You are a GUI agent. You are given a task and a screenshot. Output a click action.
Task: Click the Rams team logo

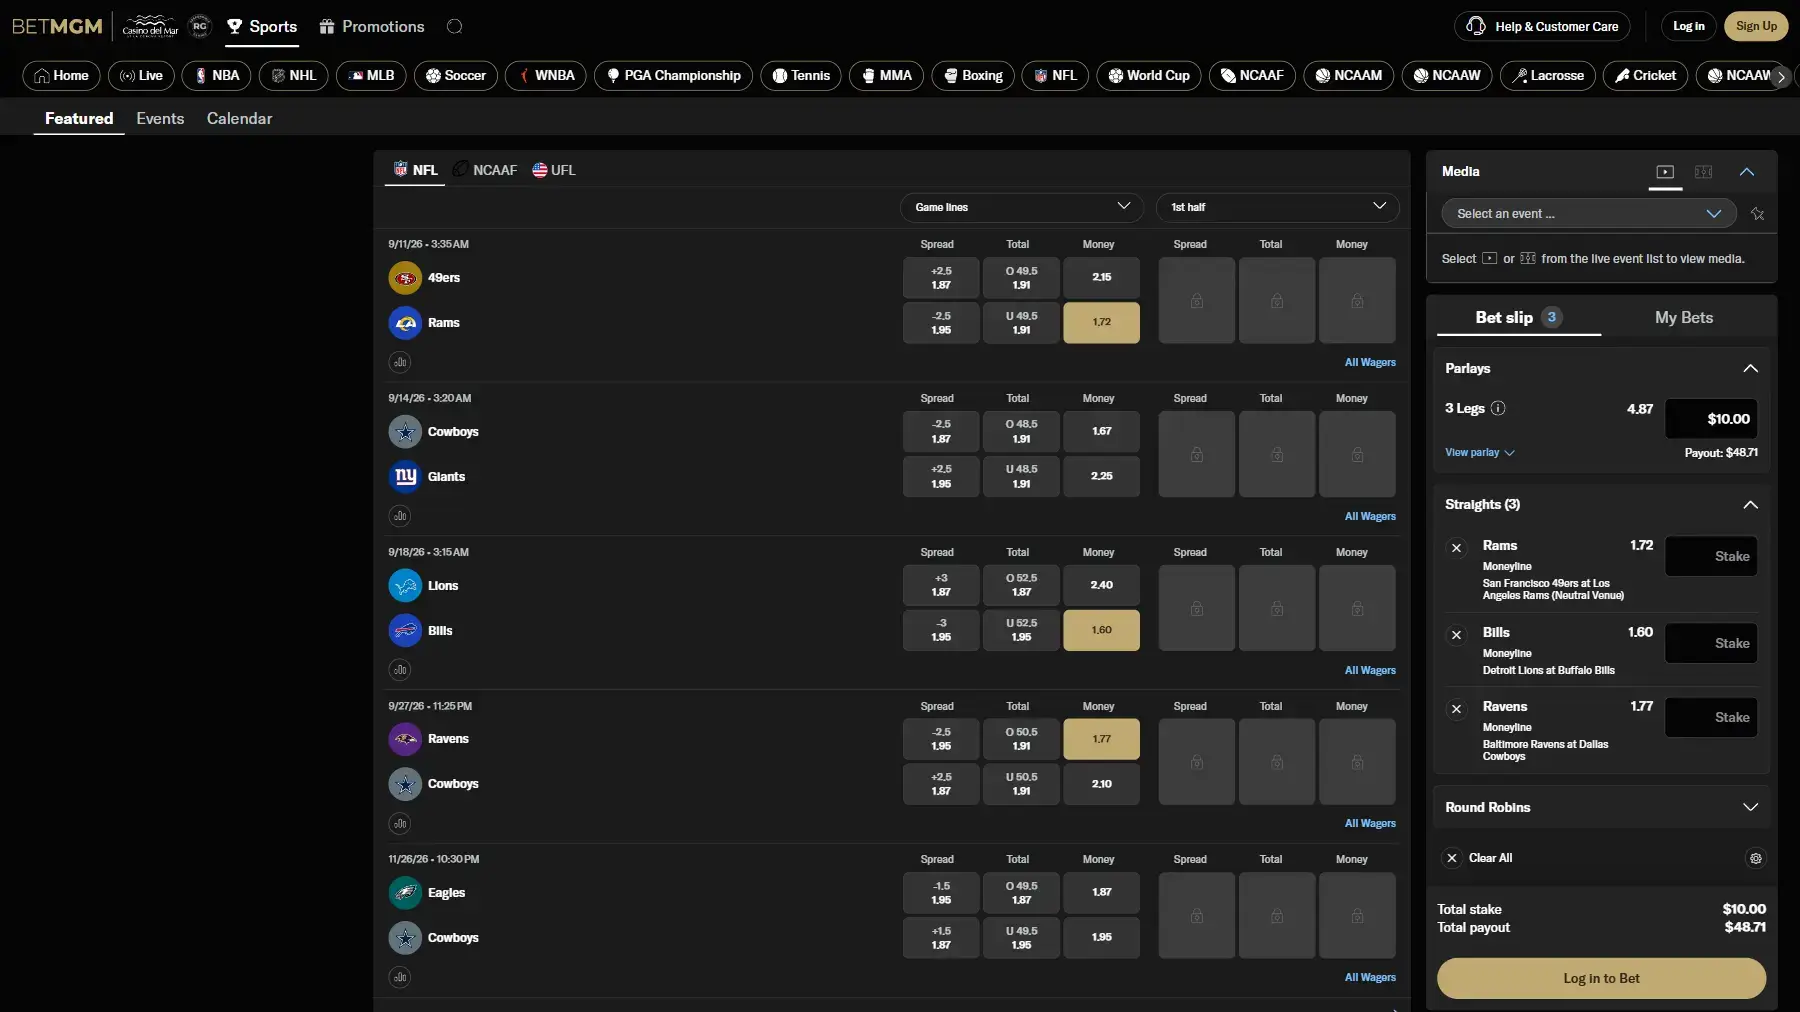click(405, 323)
